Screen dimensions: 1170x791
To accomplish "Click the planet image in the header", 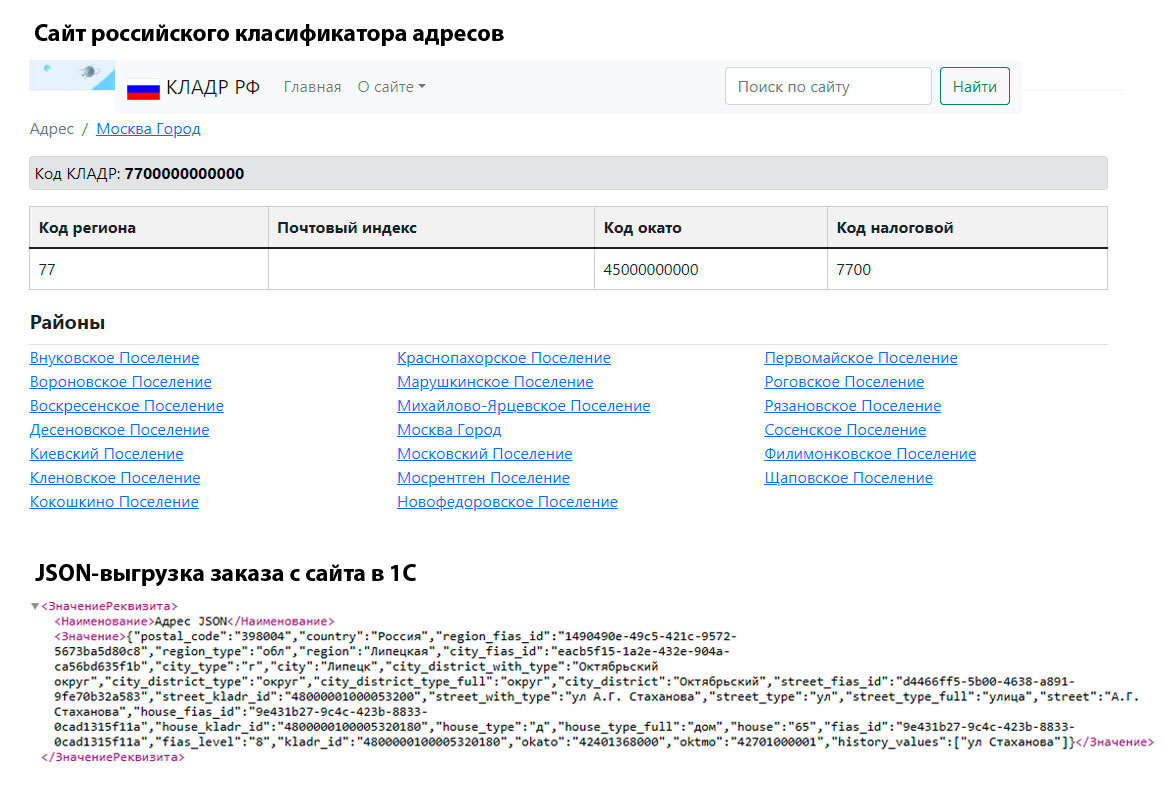I will [x=86, y=72].
